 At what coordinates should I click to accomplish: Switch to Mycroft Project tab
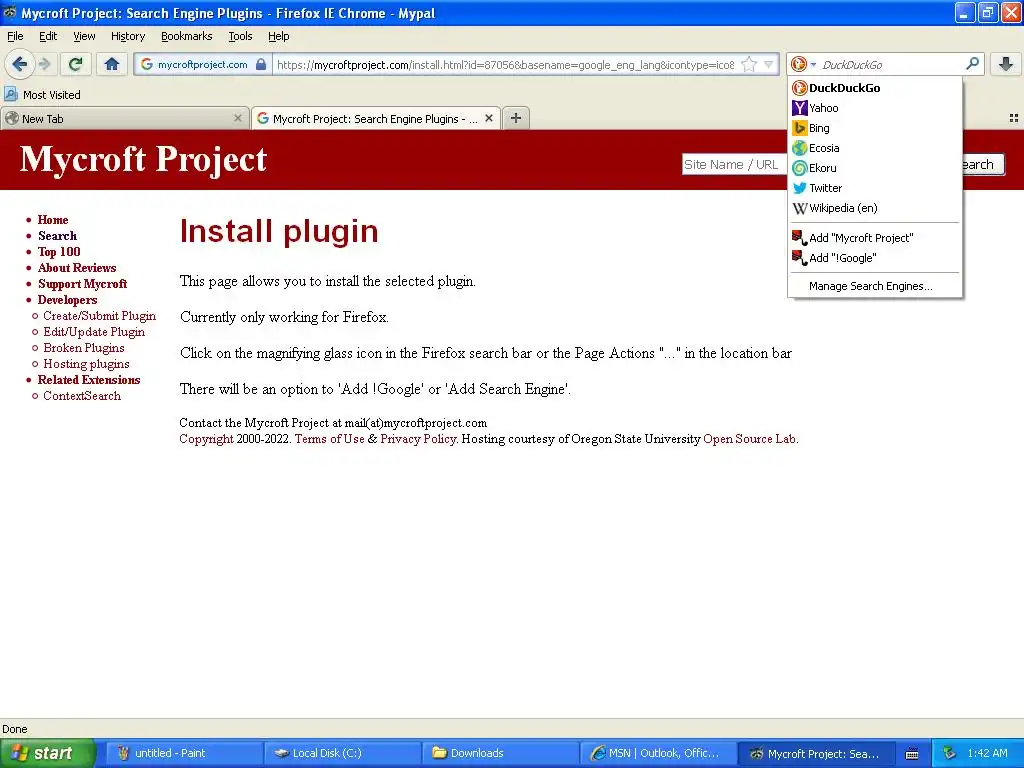pos(376,118)
